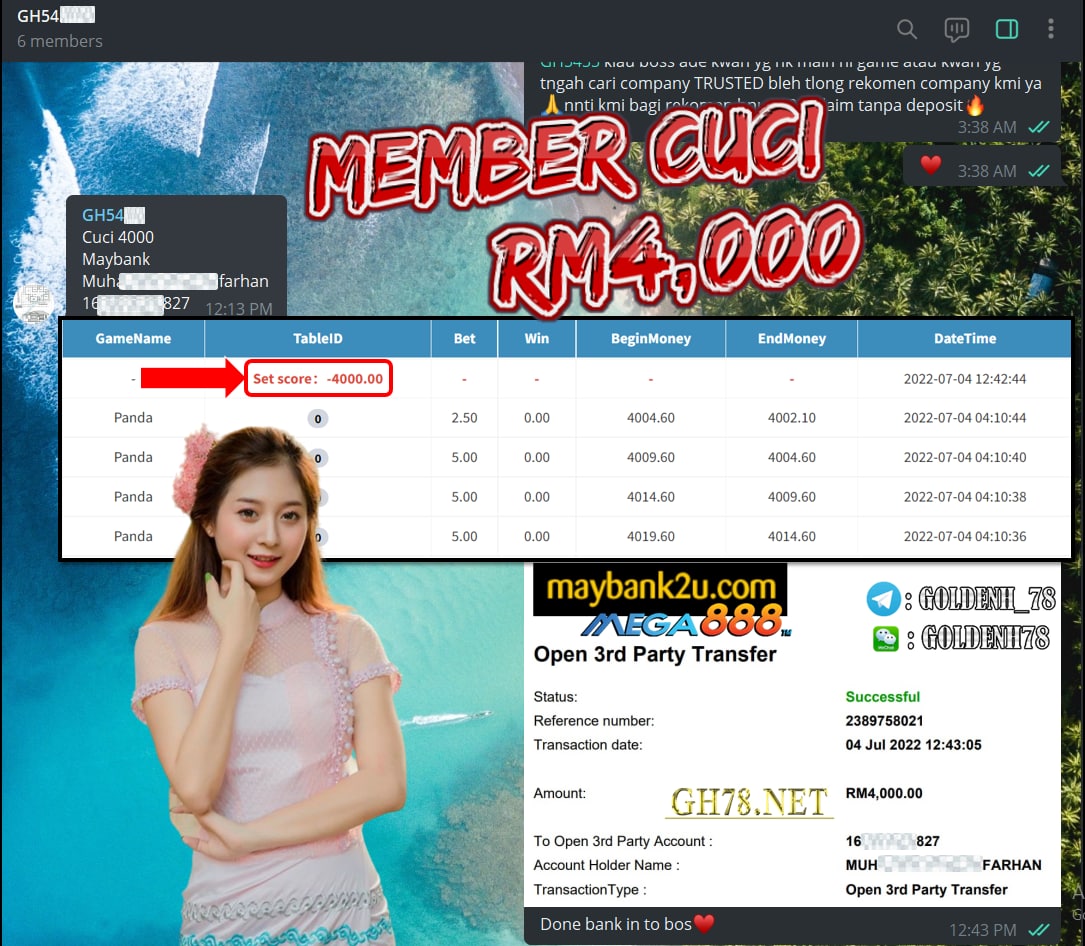Click the sender avatar beside Cuci 4000 message
This screenshot has height=946, width=1085.
[x=33, y=302]
